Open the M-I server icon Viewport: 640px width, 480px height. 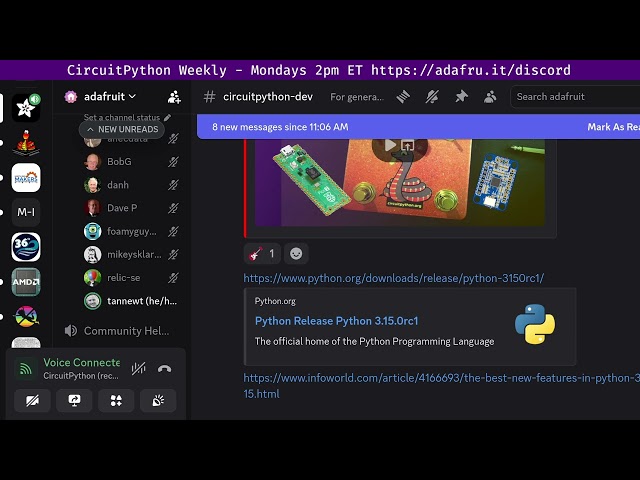[x=26, y=212]
